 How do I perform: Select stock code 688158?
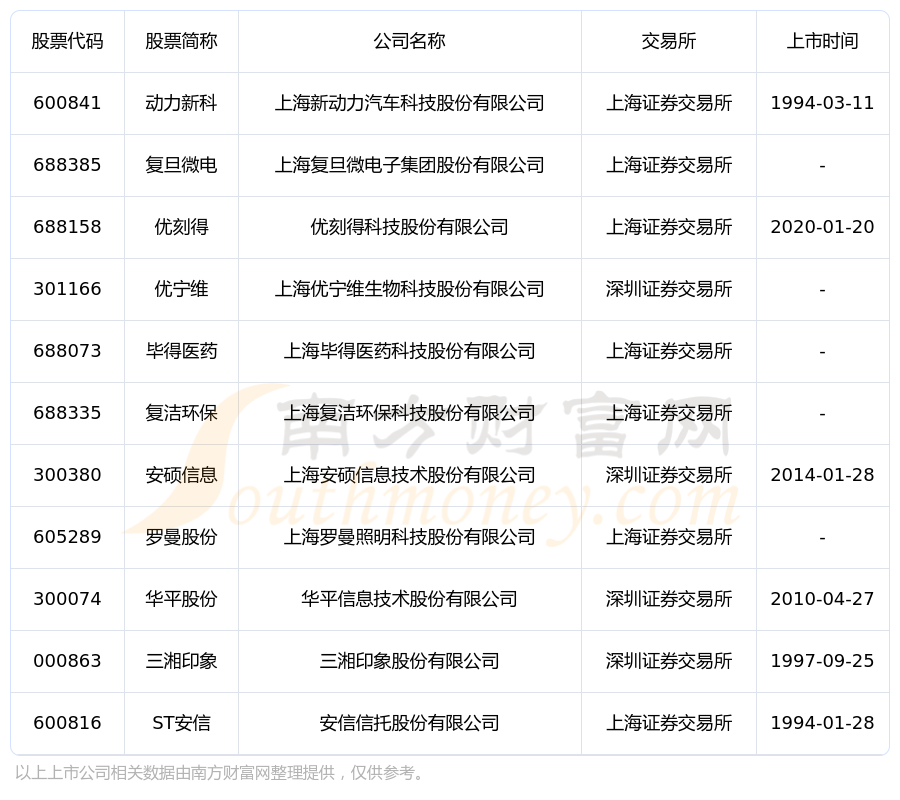67,227
